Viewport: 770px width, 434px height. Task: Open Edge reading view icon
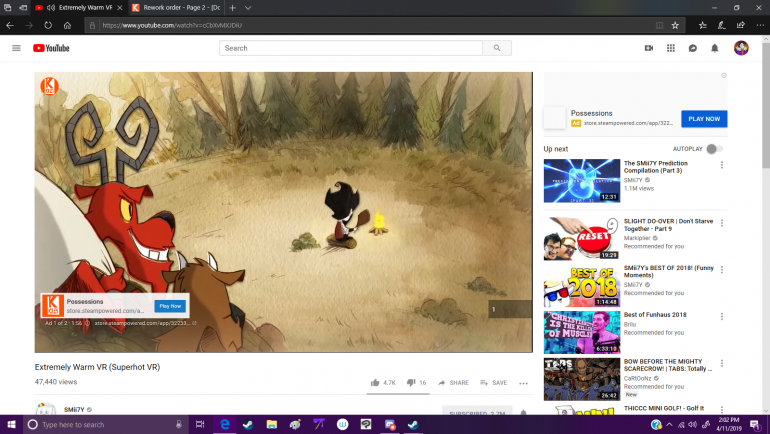pyautogui.click(x=660, y=25)
